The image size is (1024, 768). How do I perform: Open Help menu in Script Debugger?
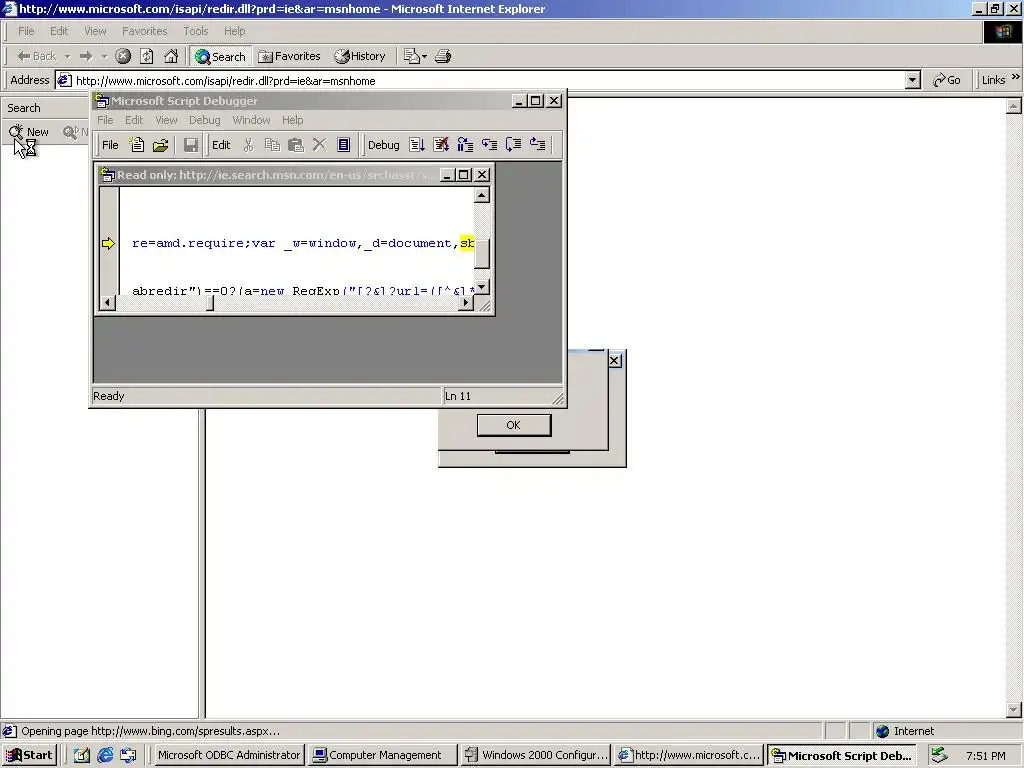[293, 120]
